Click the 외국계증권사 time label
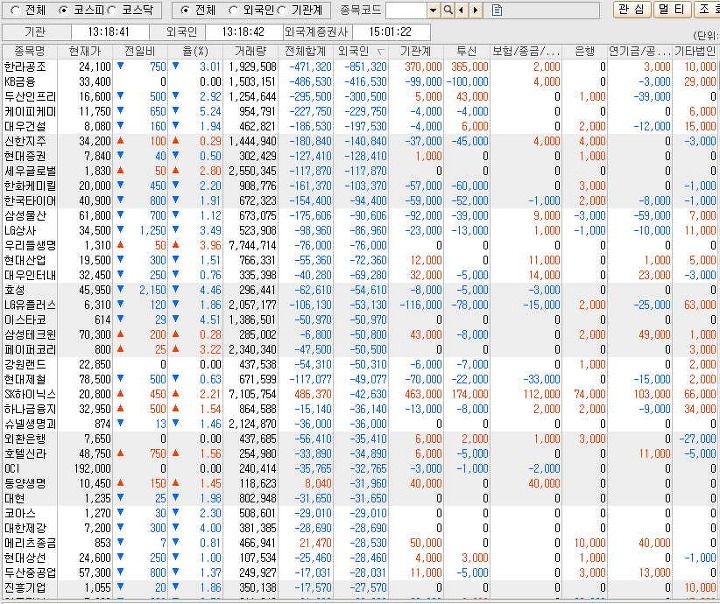 [316, 32]
